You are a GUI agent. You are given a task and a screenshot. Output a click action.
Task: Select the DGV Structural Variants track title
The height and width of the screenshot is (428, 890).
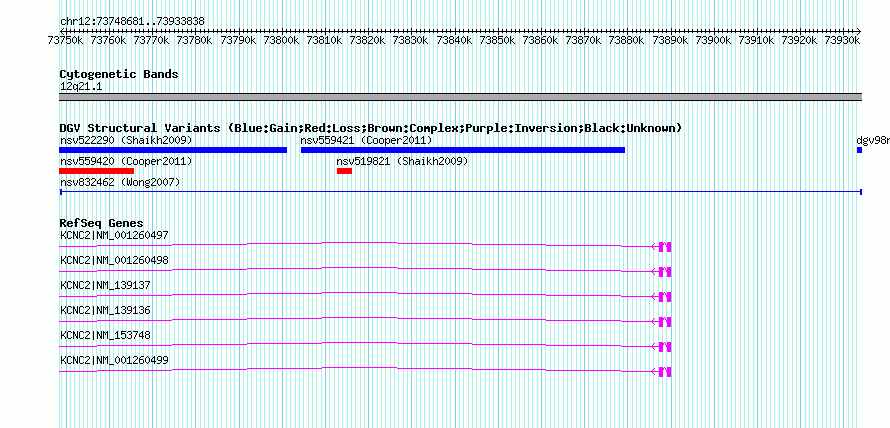(371, 128)
